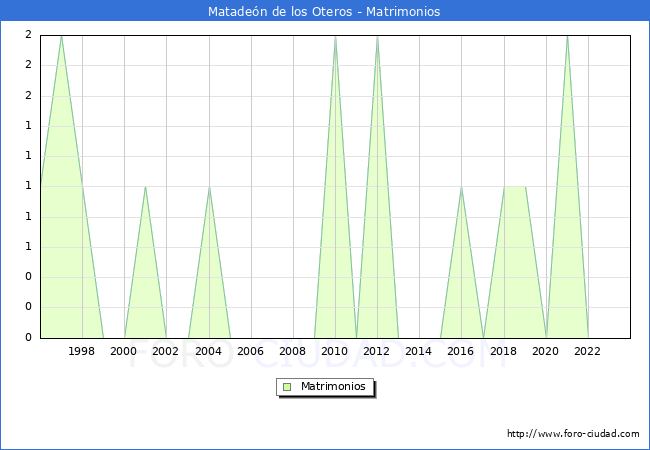Click the 2016 x-axis year label
The image size is (650, 450).
tap(461, 351)
